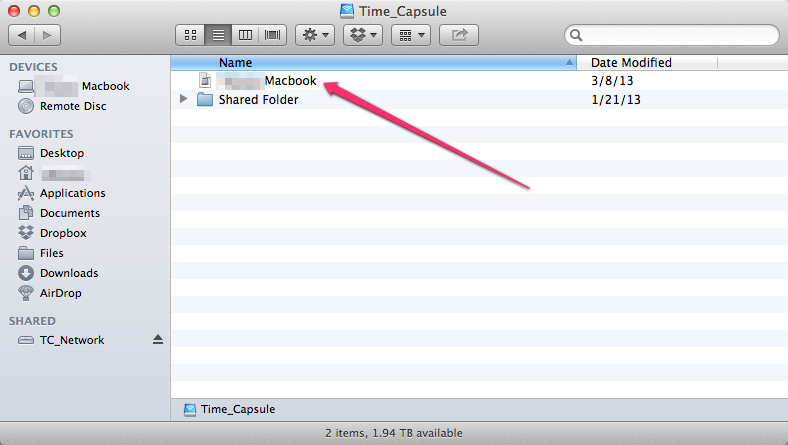Sort by the Name column header
The height and width of the screenshot is (445, 788).
click(x=373, y=63)
